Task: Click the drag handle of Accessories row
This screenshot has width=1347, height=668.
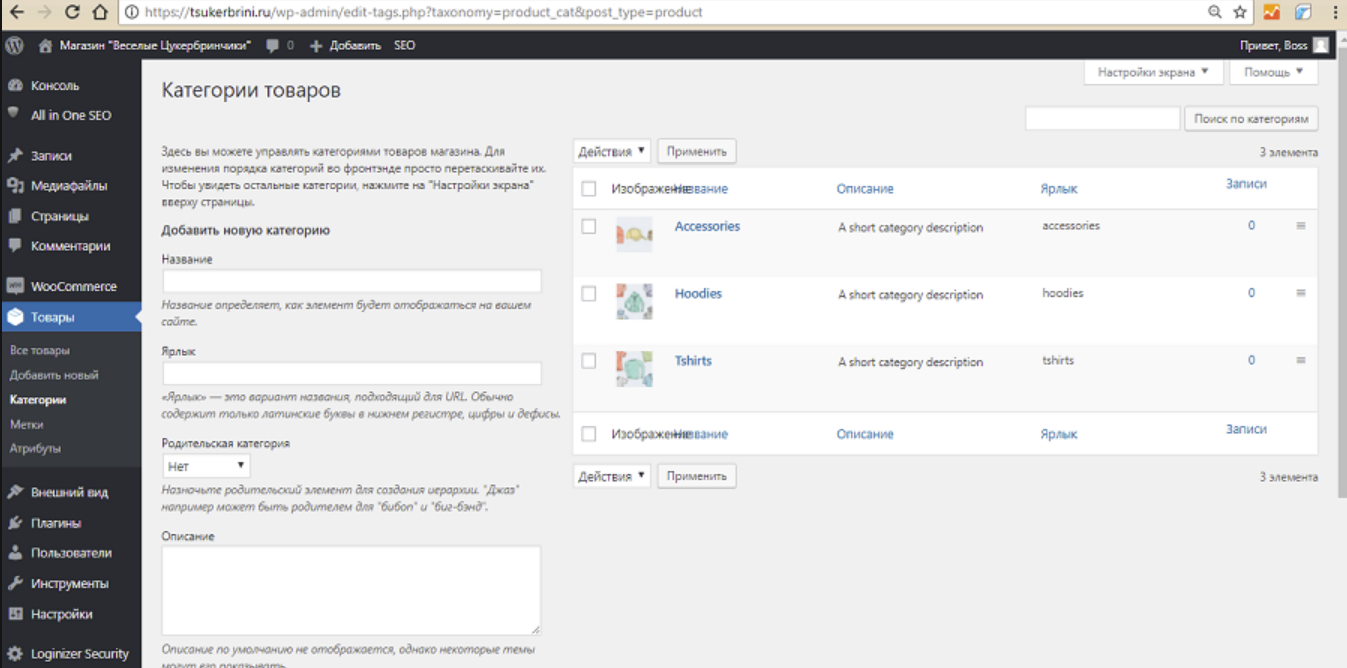Action: tap(1301, 226)
